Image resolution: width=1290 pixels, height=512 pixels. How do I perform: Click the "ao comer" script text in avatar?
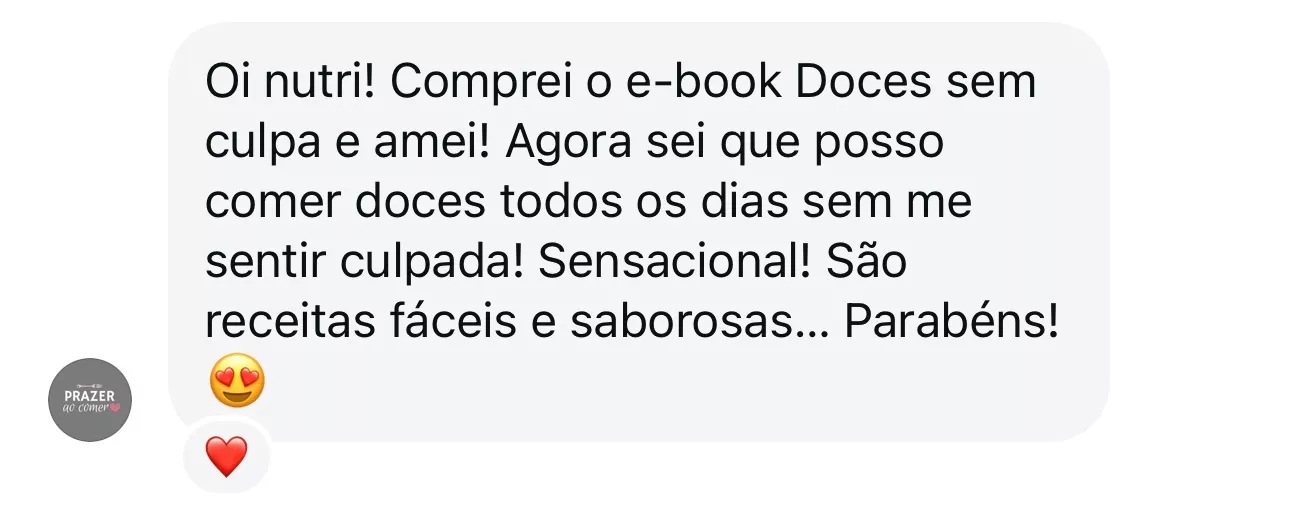85,408
